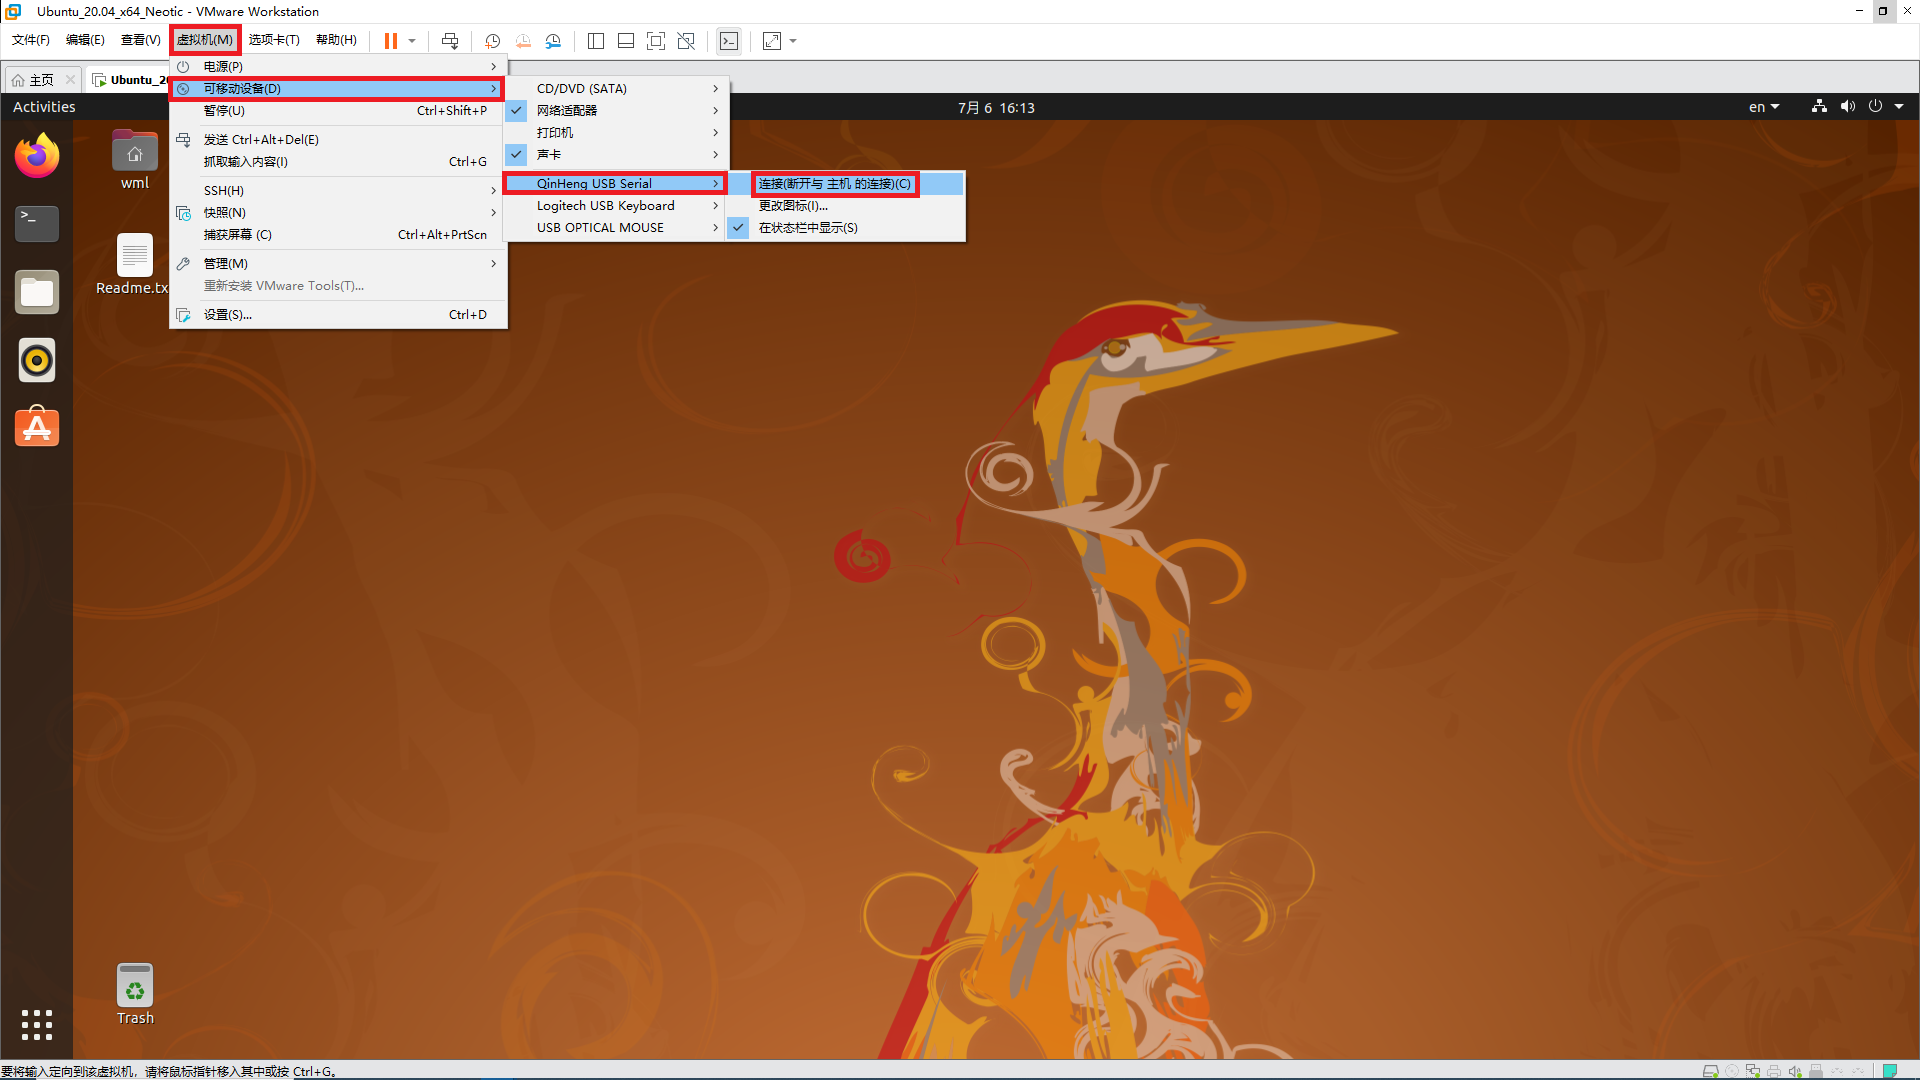Select Readme.txt file on desktop
1920x1080 pixels.
point(134,265)
